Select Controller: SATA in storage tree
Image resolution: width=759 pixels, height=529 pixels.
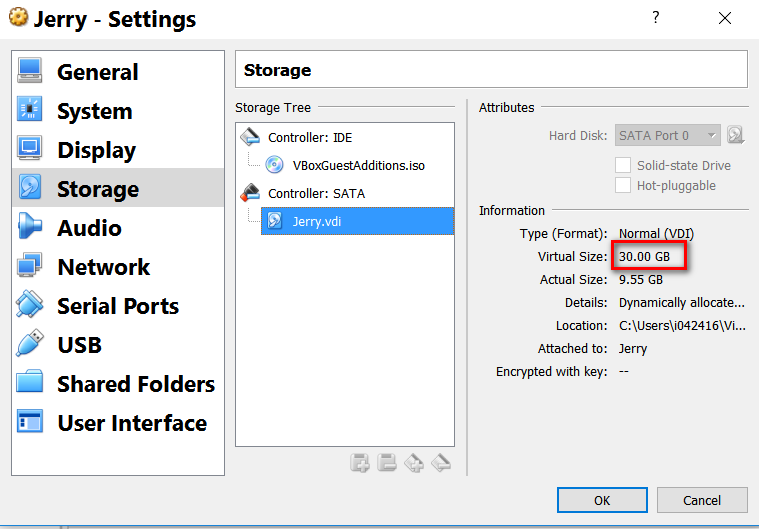coord(317,194)
